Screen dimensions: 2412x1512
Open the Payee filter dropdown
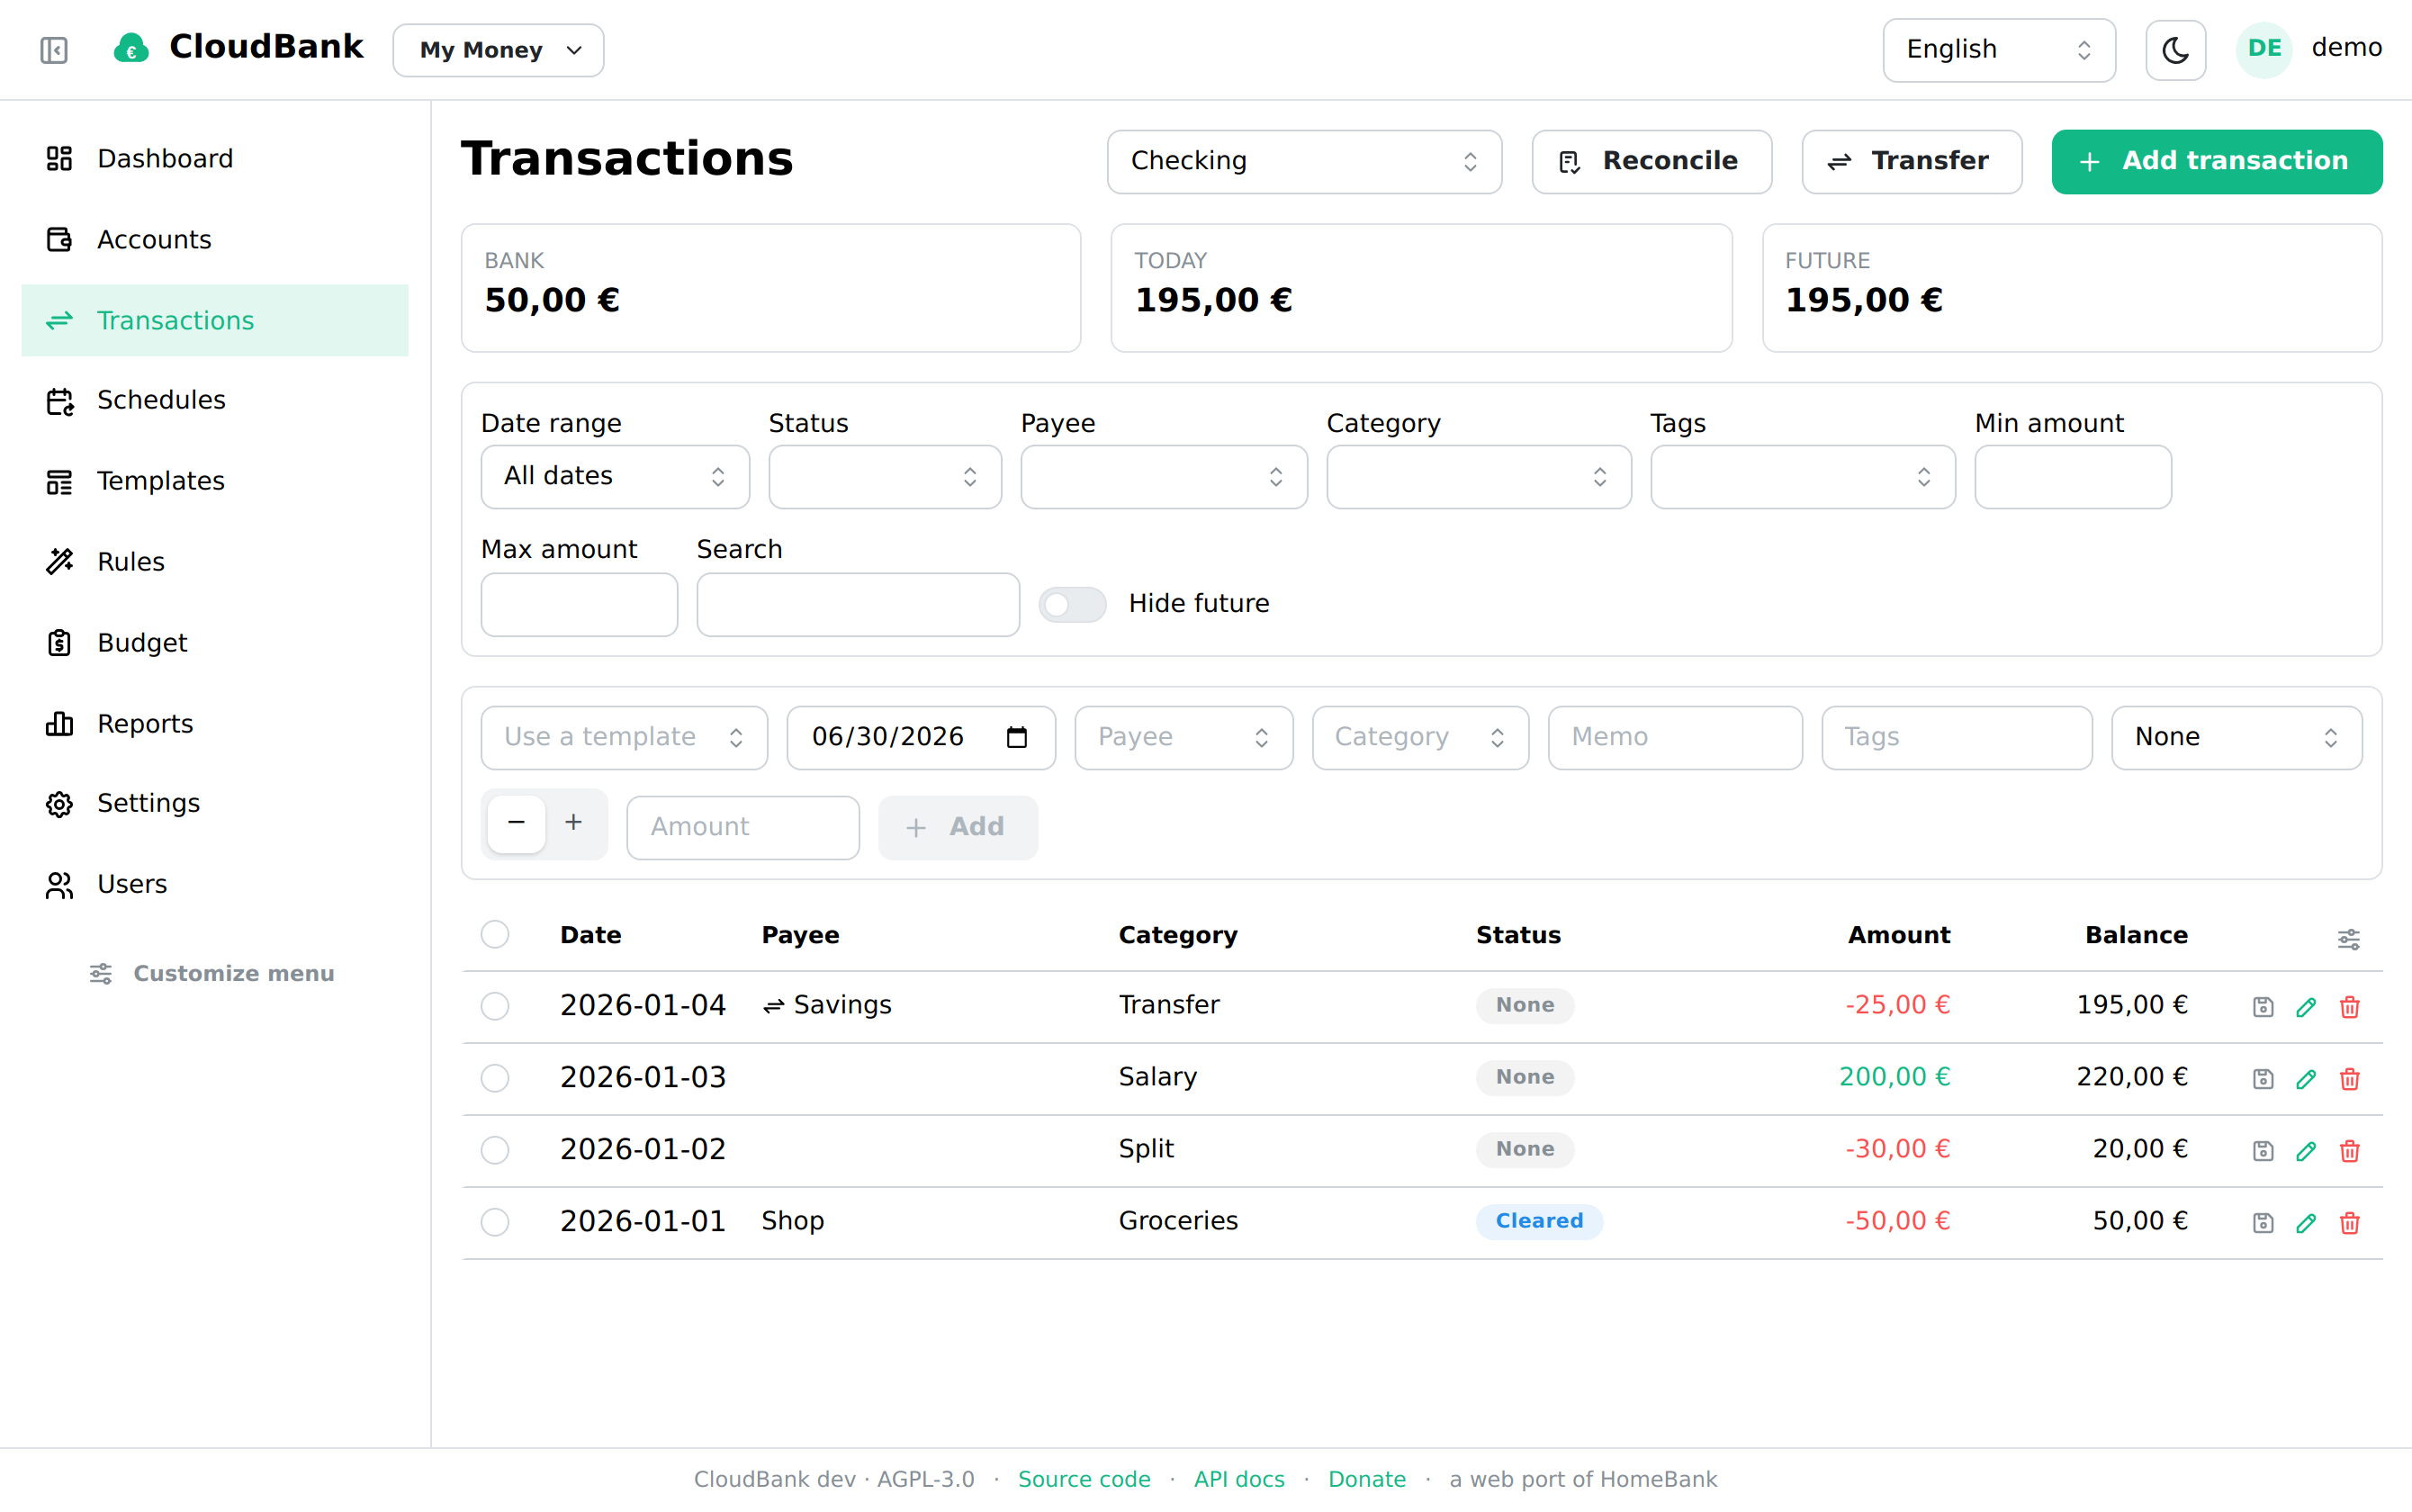1164,477
